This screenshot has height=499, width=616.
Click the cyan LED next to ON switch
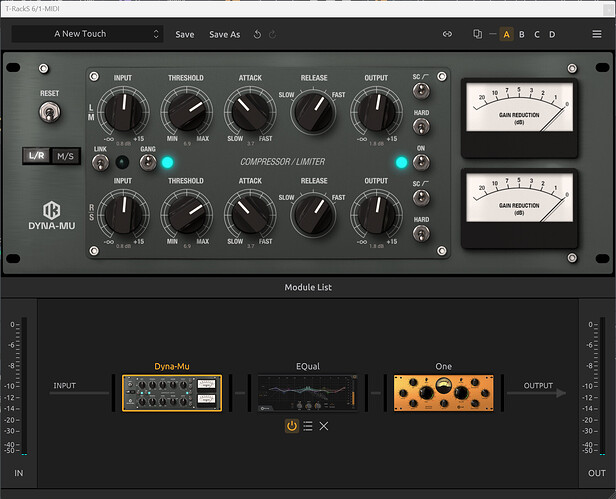click(402, 162)
